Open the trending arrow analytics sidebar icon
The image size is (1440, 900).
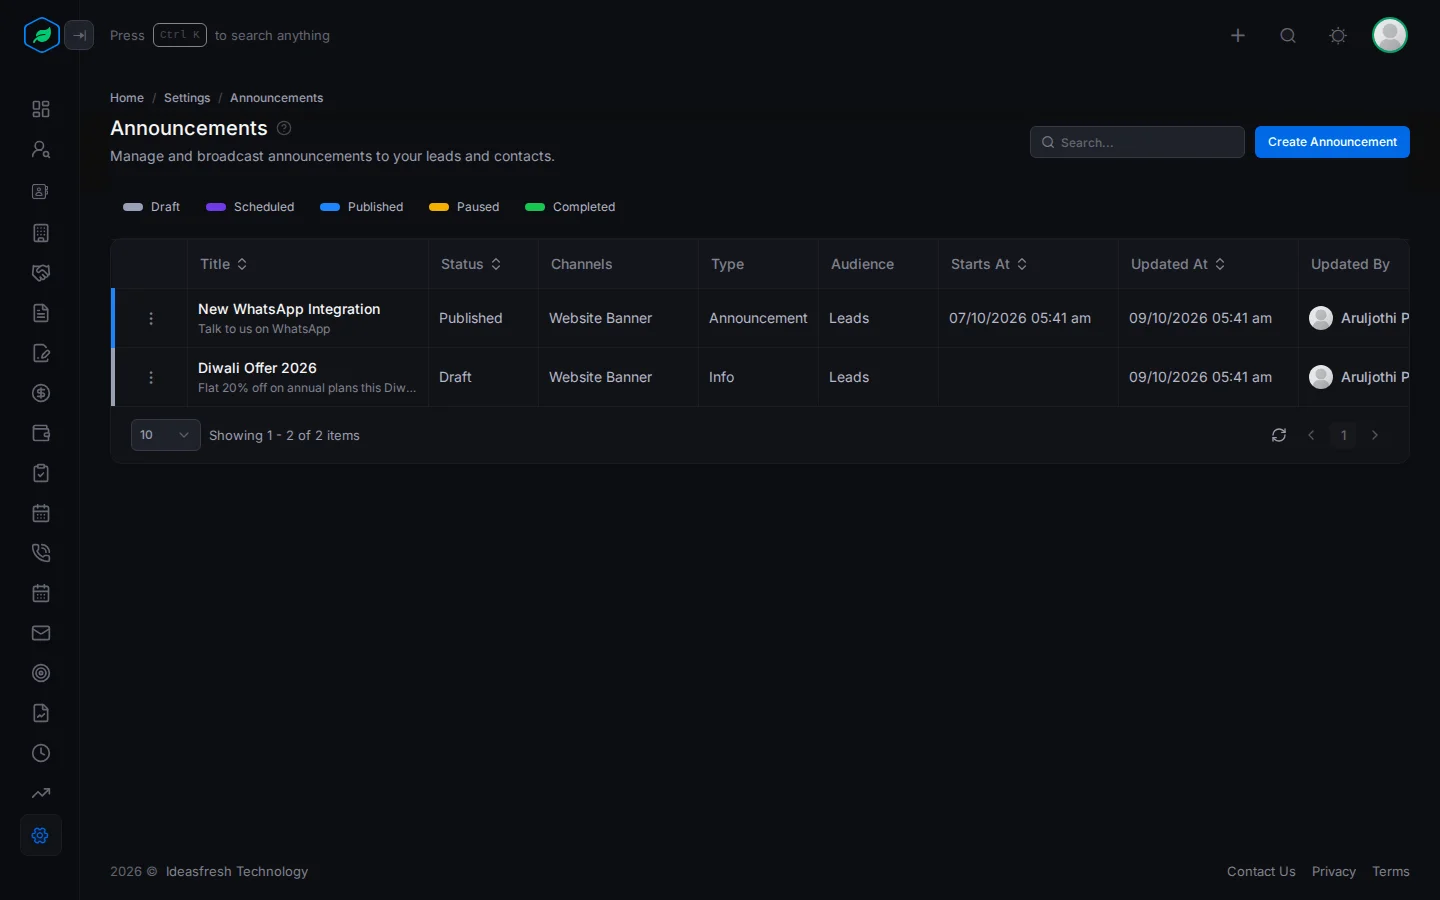tap(41, 793)
